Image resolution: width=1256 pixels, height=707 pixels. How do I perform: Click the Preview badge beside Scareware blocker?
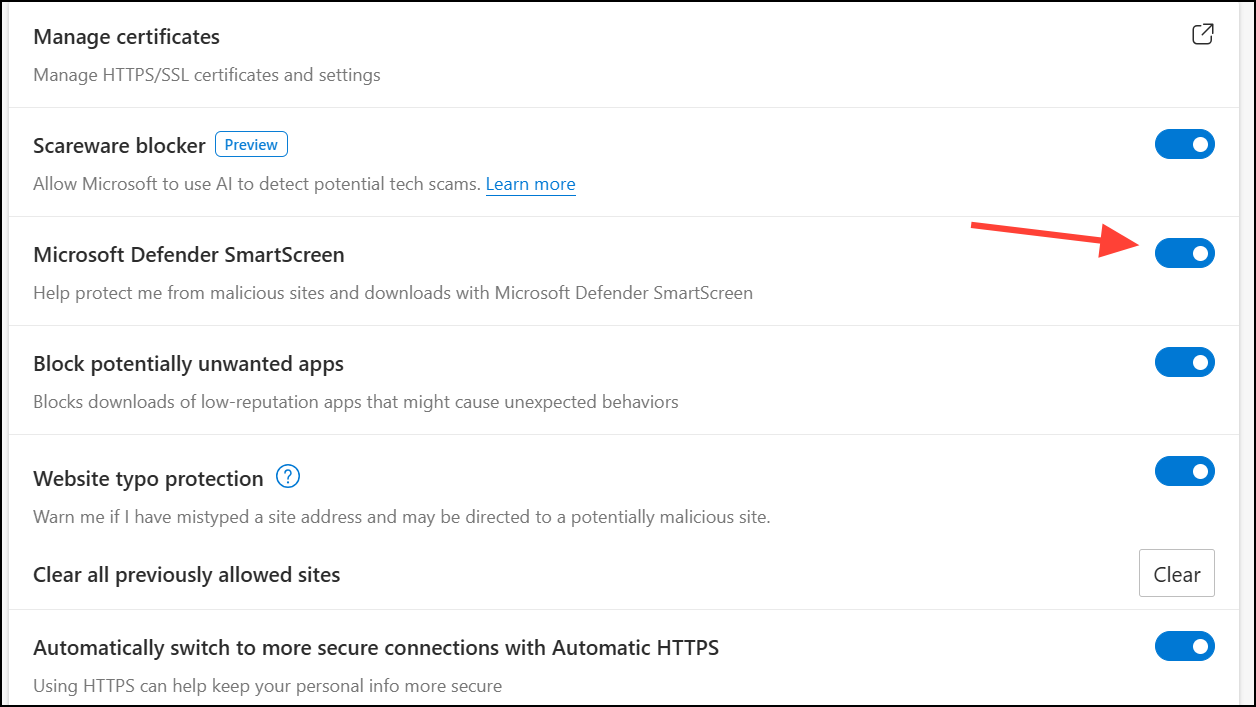coord(251,145)
